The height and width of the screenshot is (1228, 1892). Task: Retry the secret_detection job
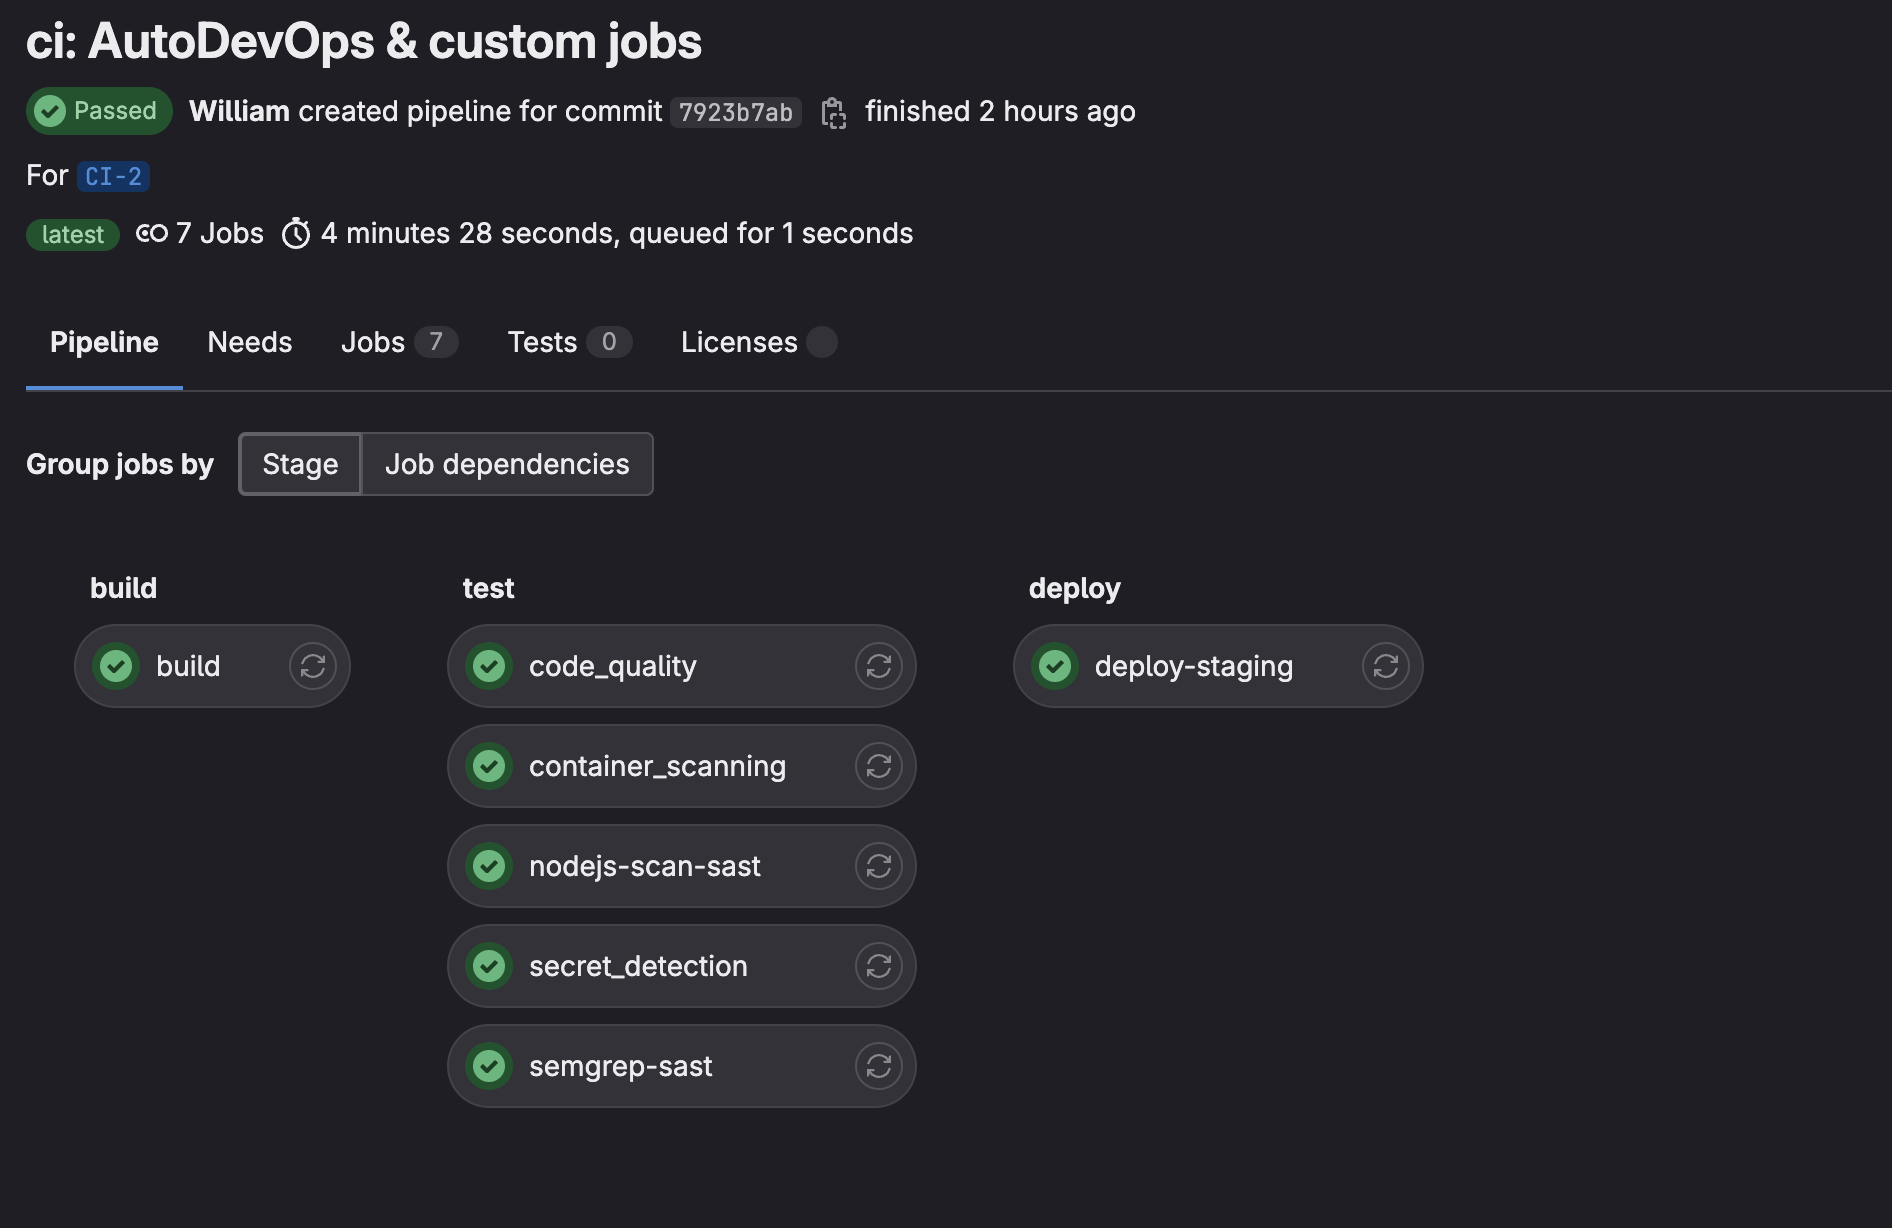pos(879,966)
